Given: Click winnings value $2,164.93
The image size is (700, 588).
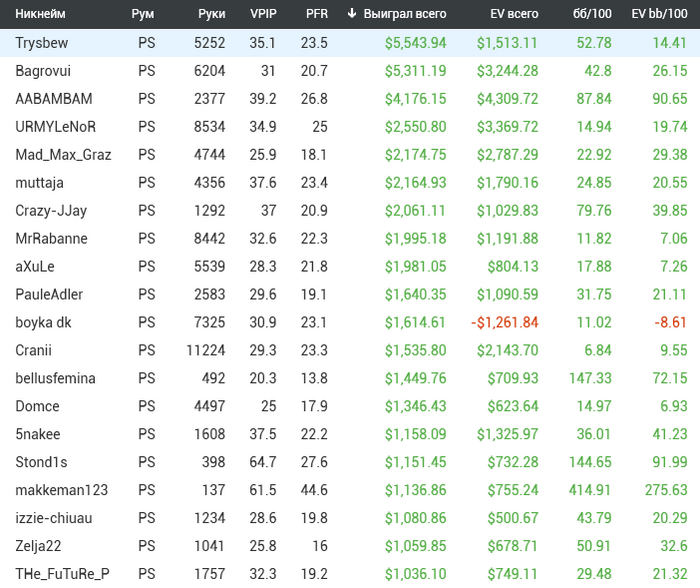Looking at the screenshot, I should click(416, 183).
